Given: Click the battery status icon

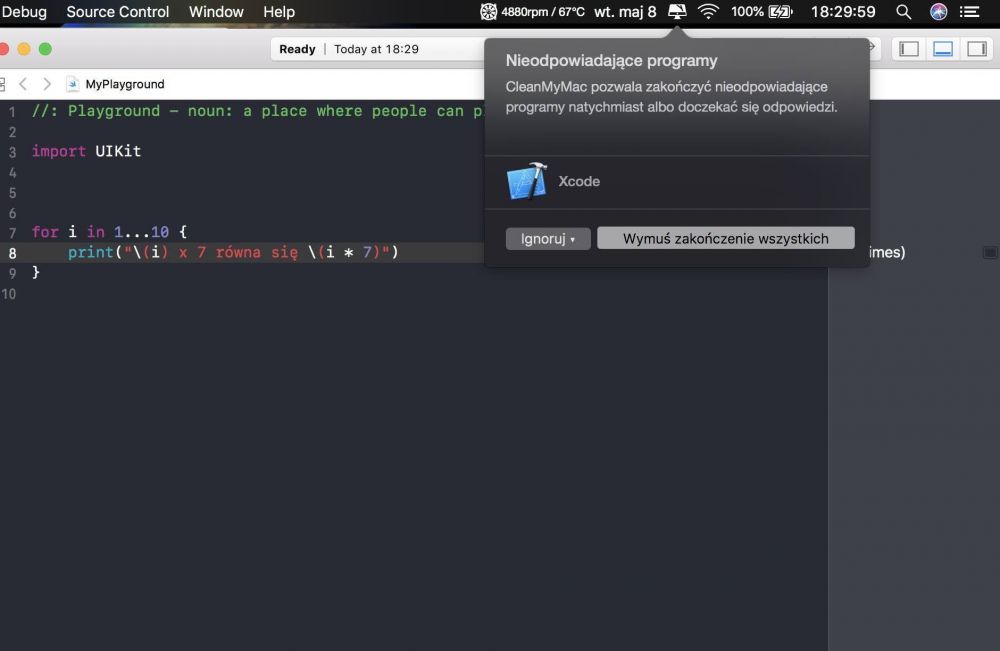Looking at the screenshot, I should click(x=780, y=11).
